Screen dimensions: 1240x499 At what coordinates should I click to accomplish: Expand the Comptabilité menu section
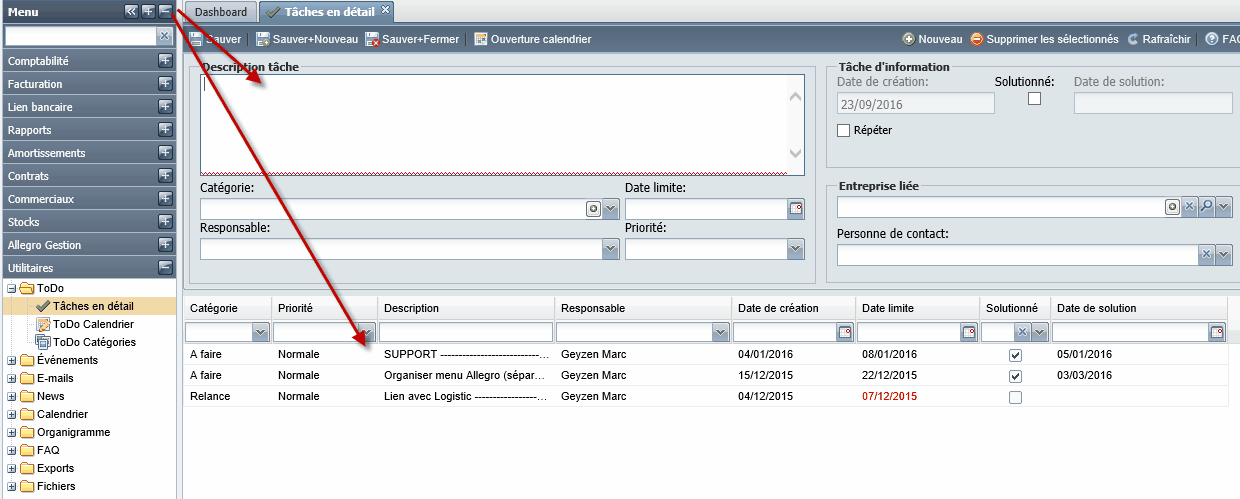coord(165,61)
